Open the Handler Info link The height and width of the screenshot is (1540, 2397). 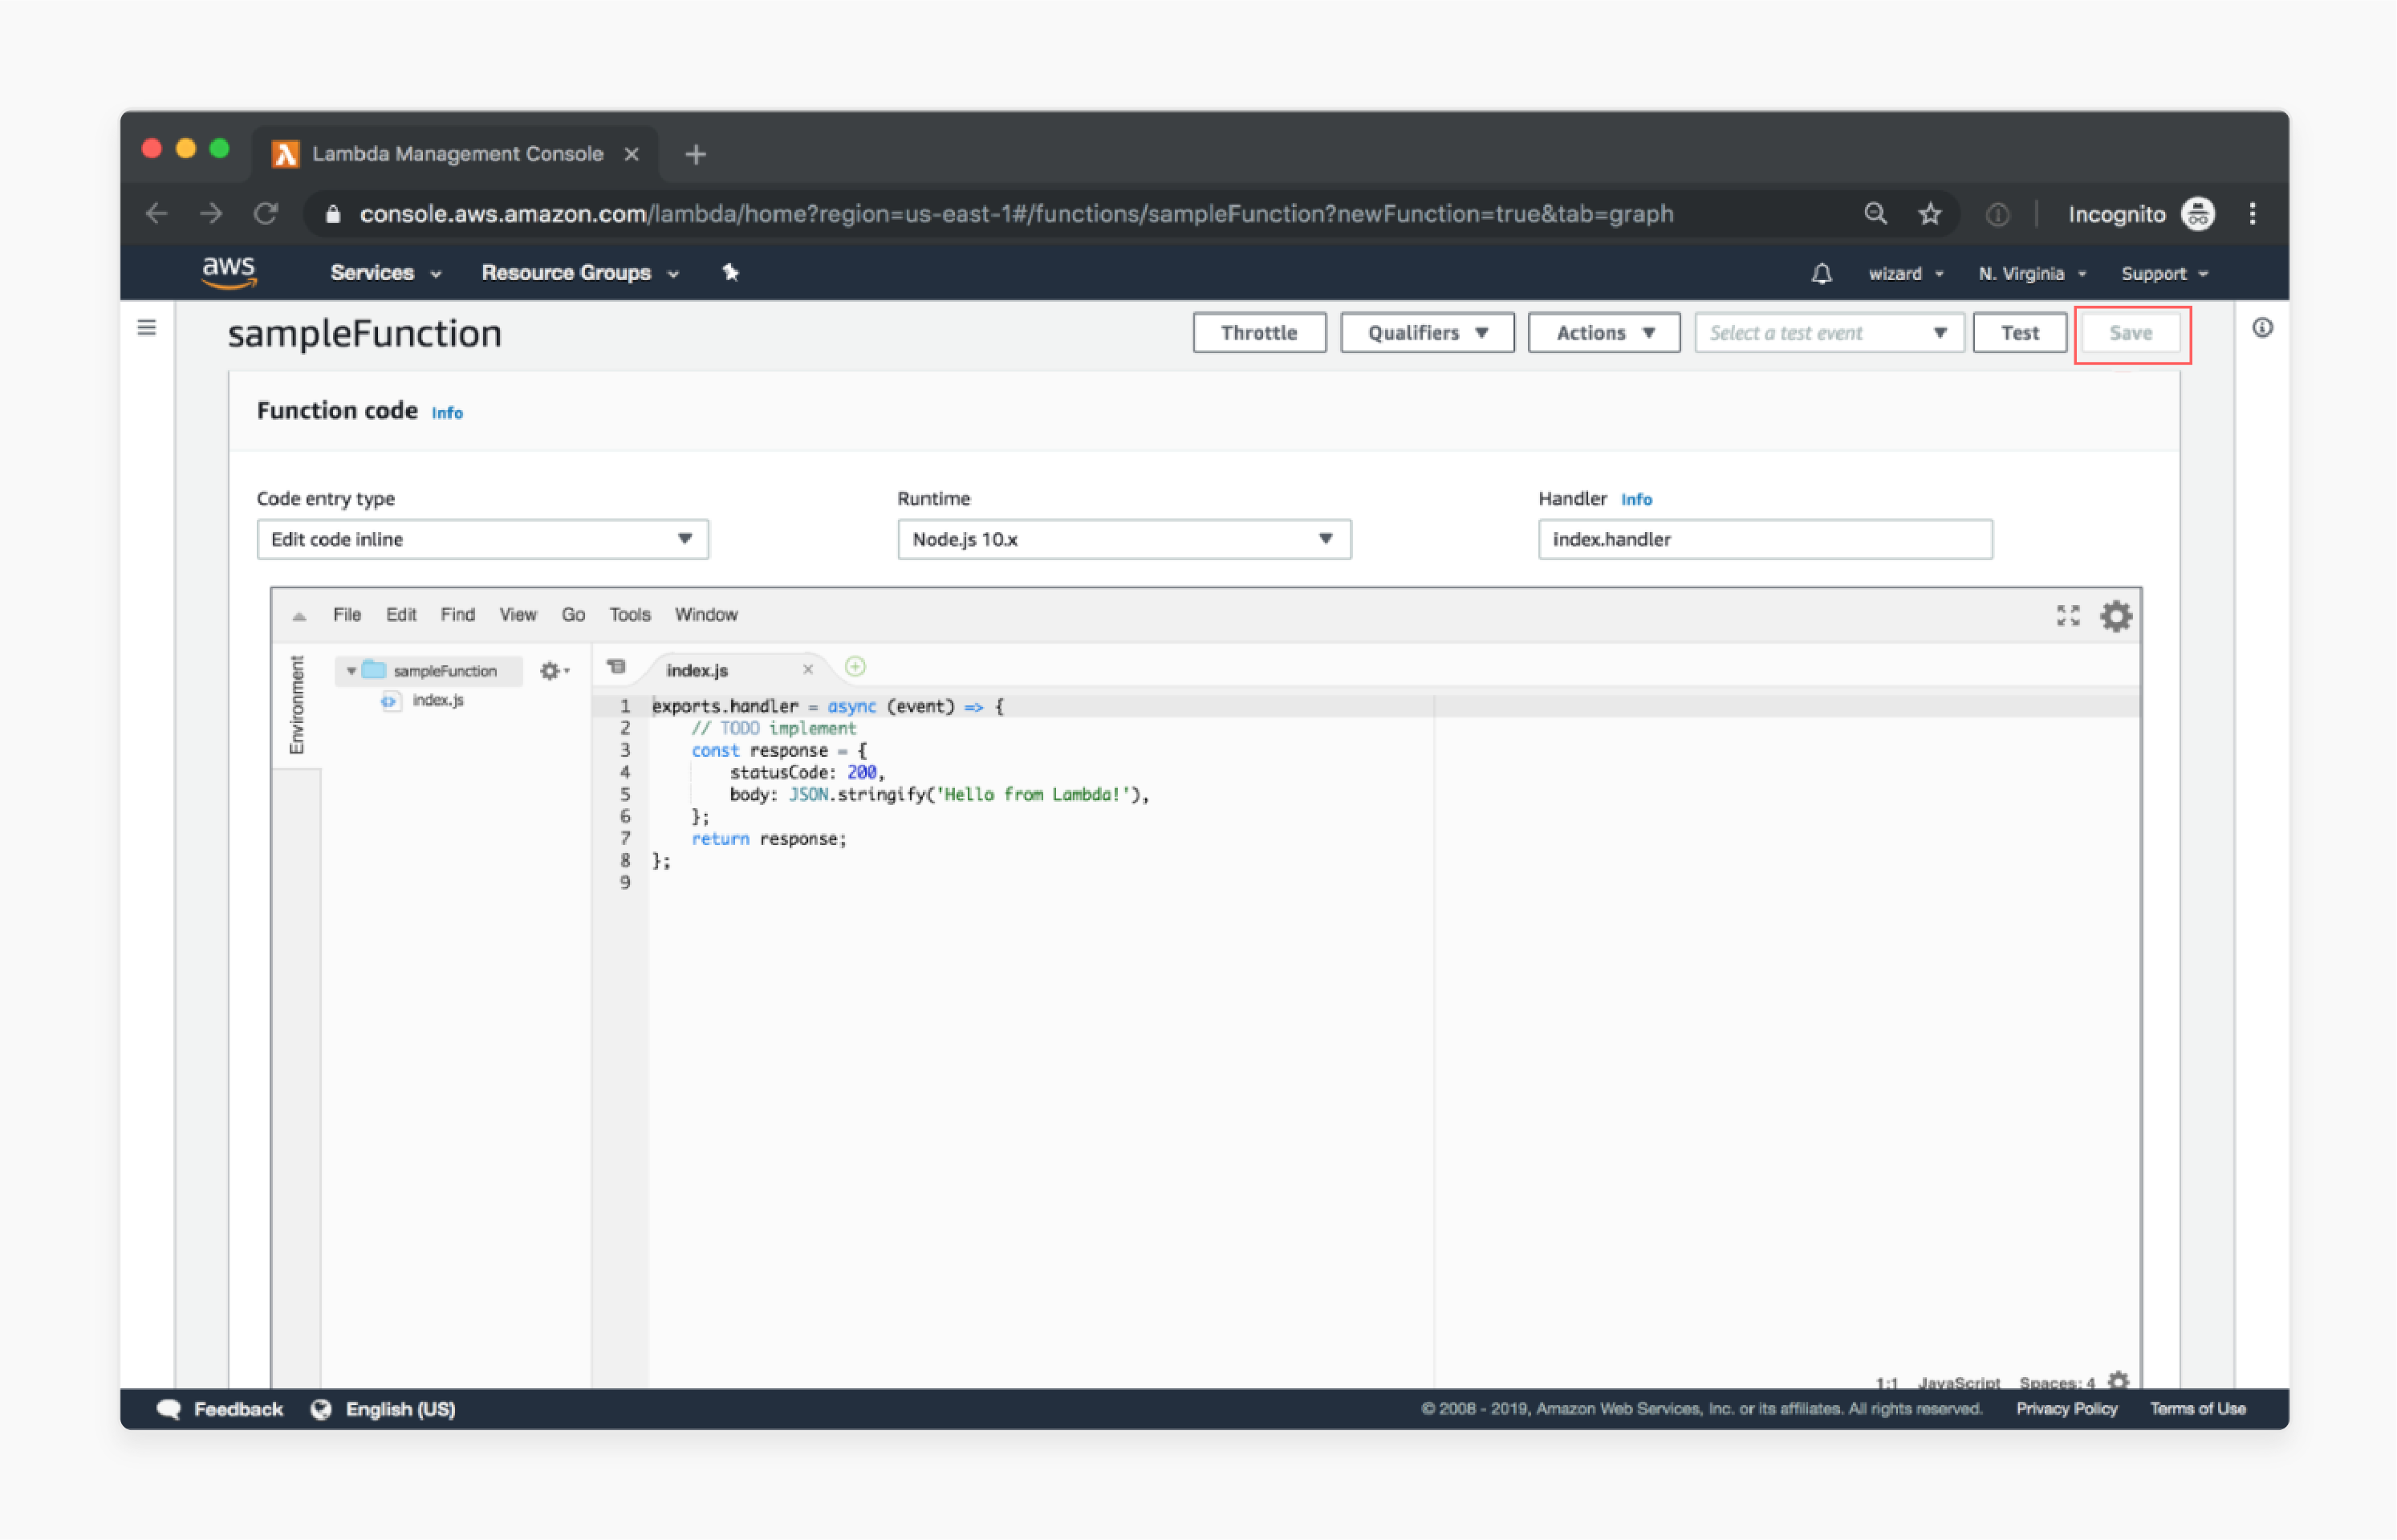point(1636,499)
